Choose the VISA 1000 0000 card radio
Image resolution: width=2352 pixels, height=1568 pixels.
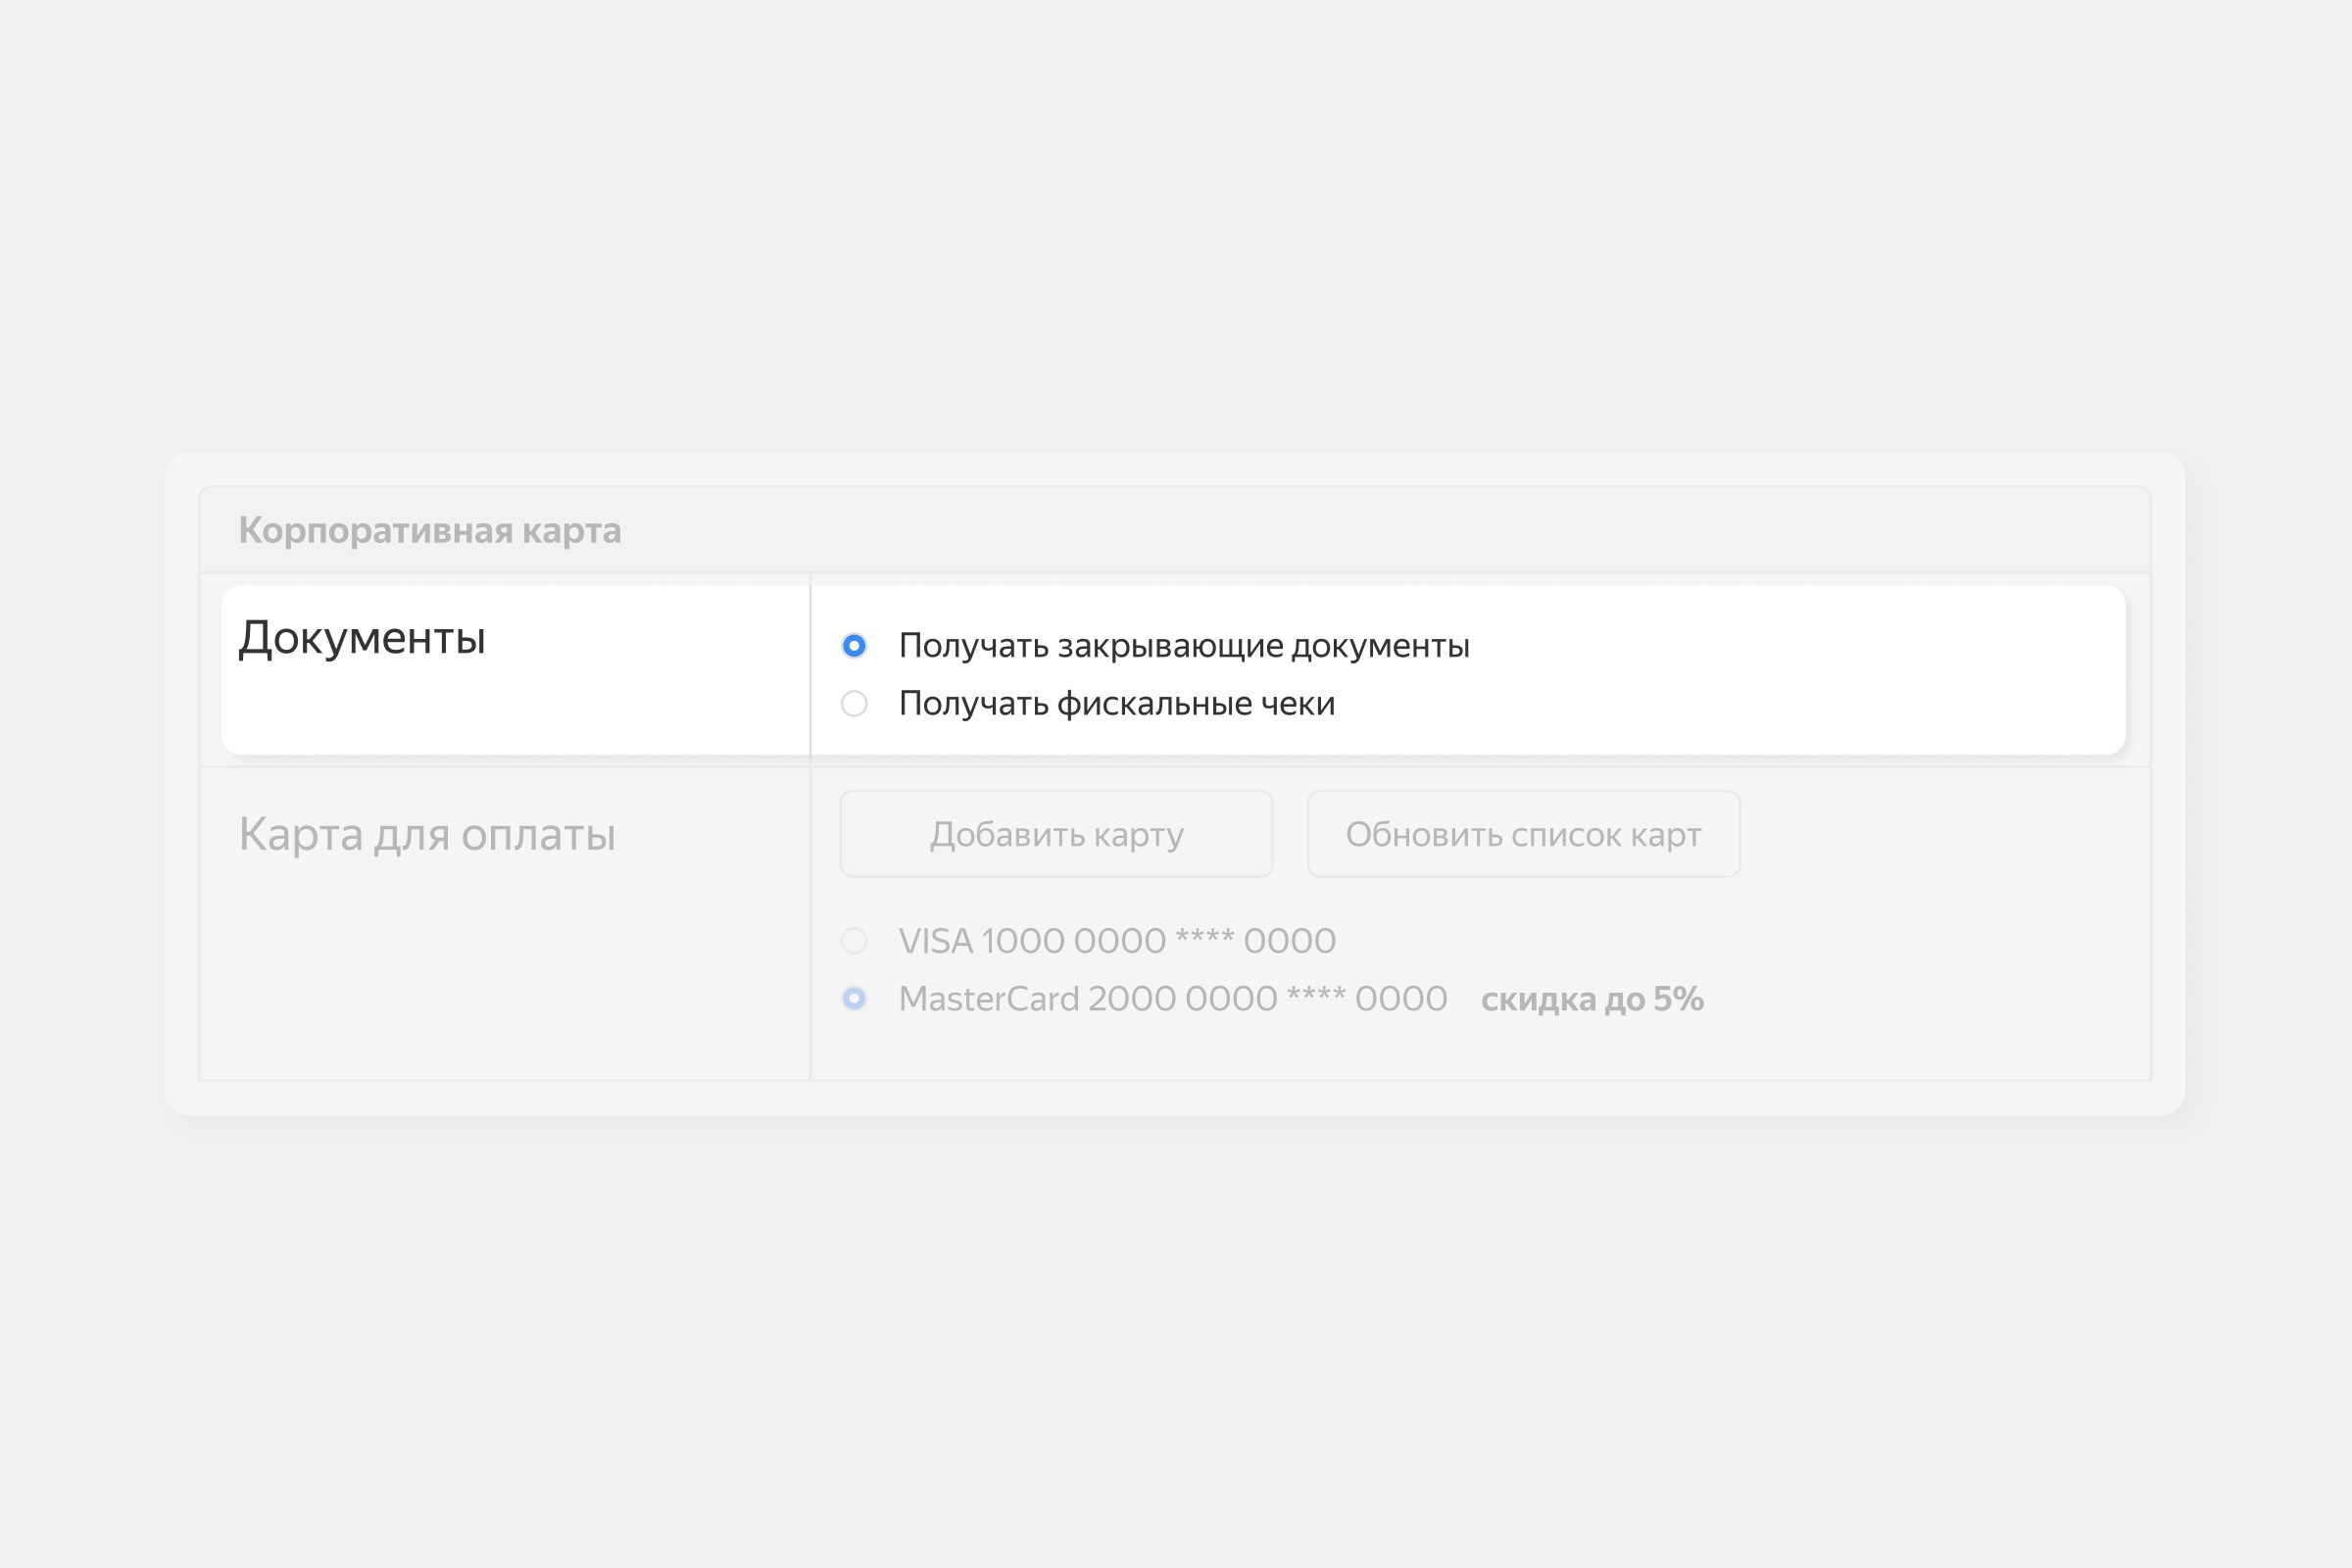(x=854, y=941)
